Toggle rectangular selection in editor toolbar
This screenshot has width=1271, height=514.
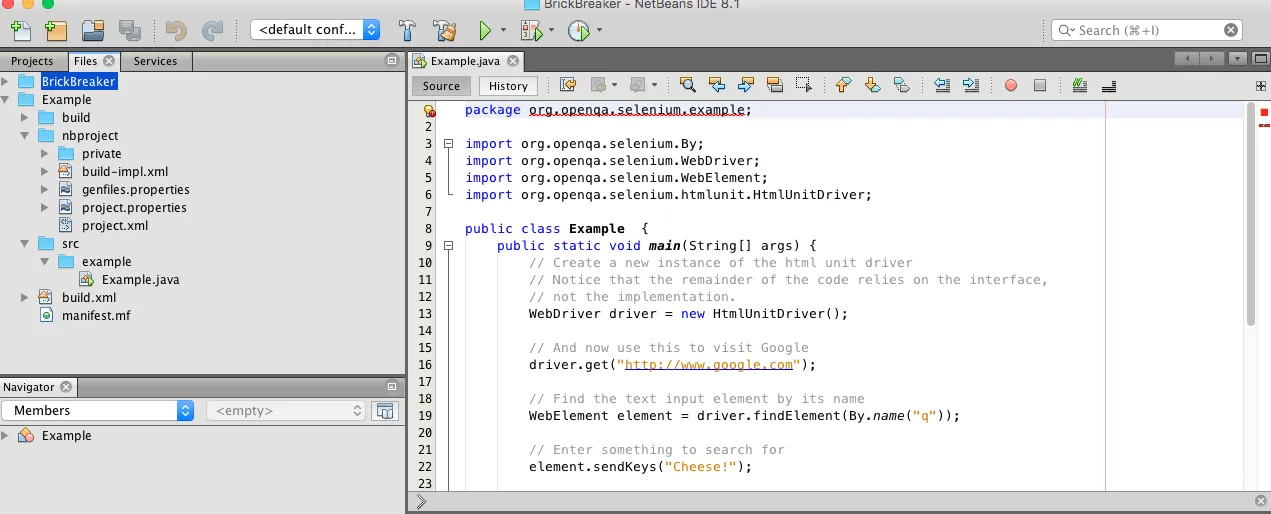[x=803, y=85]
